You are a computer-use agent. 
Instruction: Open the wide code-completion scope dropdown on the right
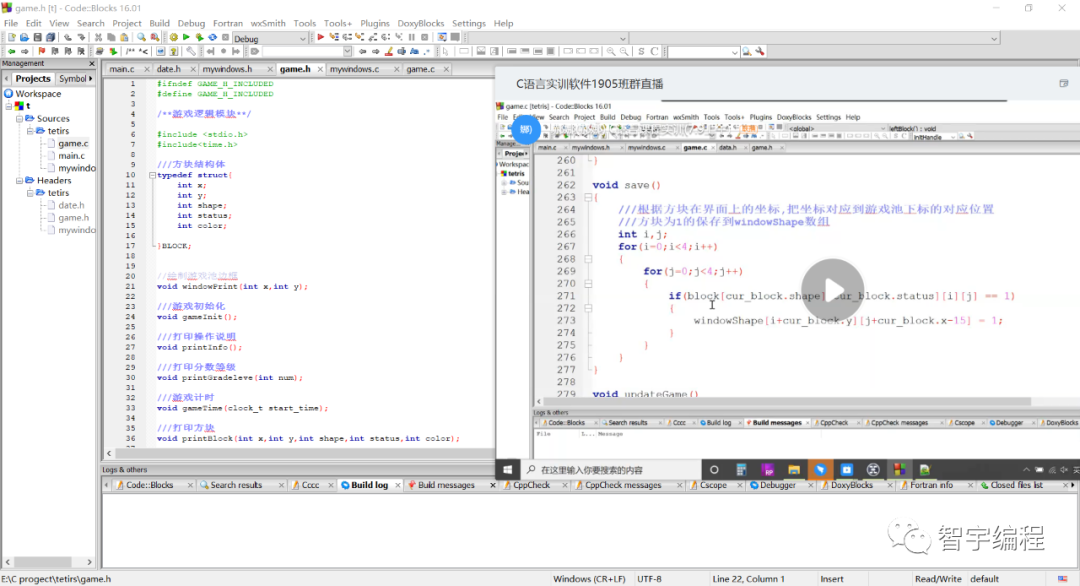tap(816, 39)
